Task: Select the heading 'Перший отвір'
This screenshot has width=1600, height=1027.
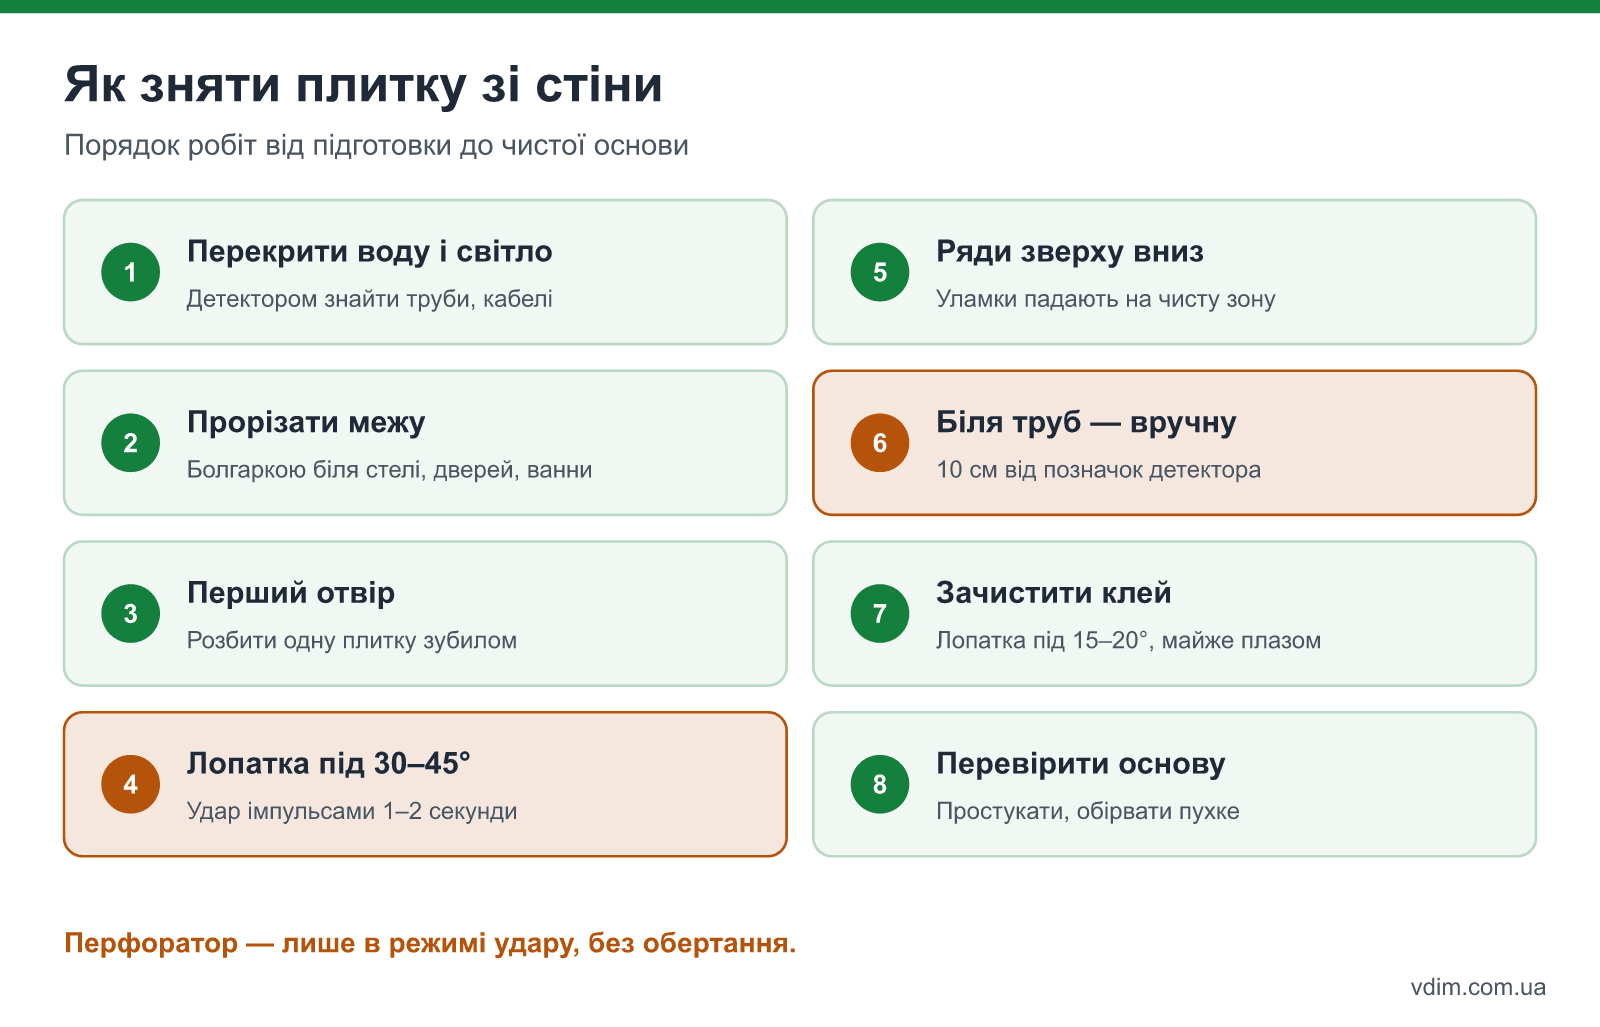Action: point(291,593)
